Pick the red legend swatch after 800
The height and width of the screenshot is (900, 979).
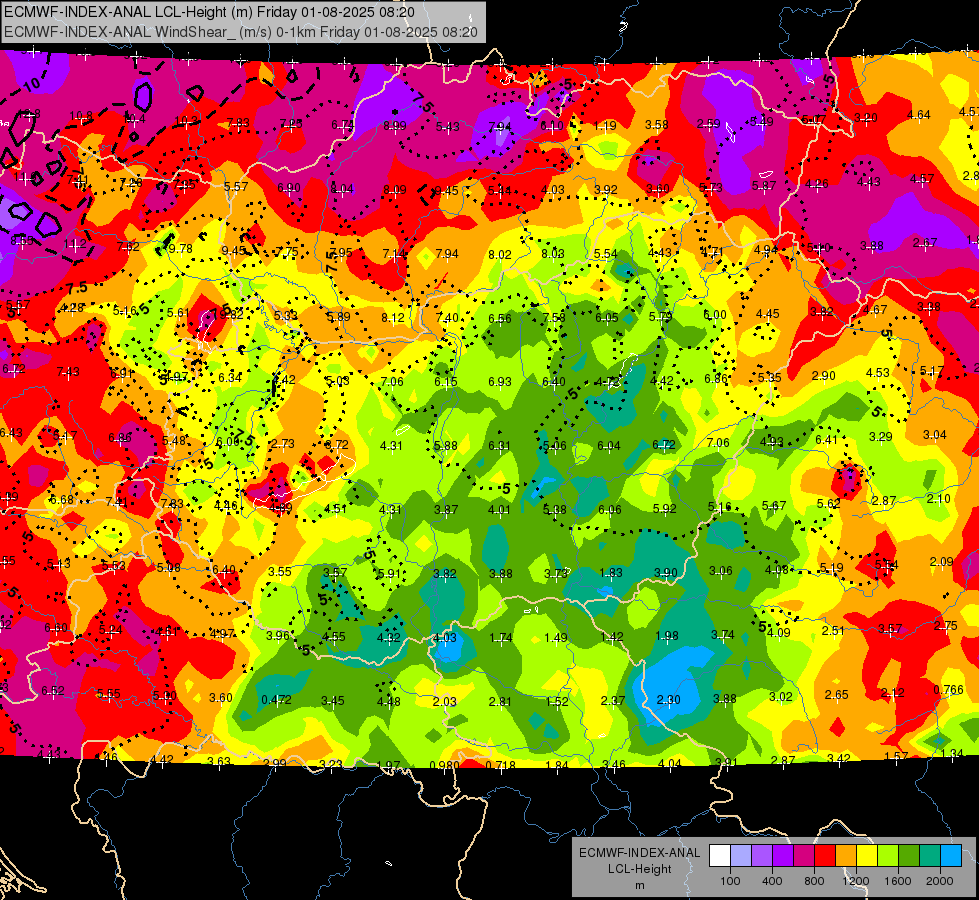click(x=825, y=855)
